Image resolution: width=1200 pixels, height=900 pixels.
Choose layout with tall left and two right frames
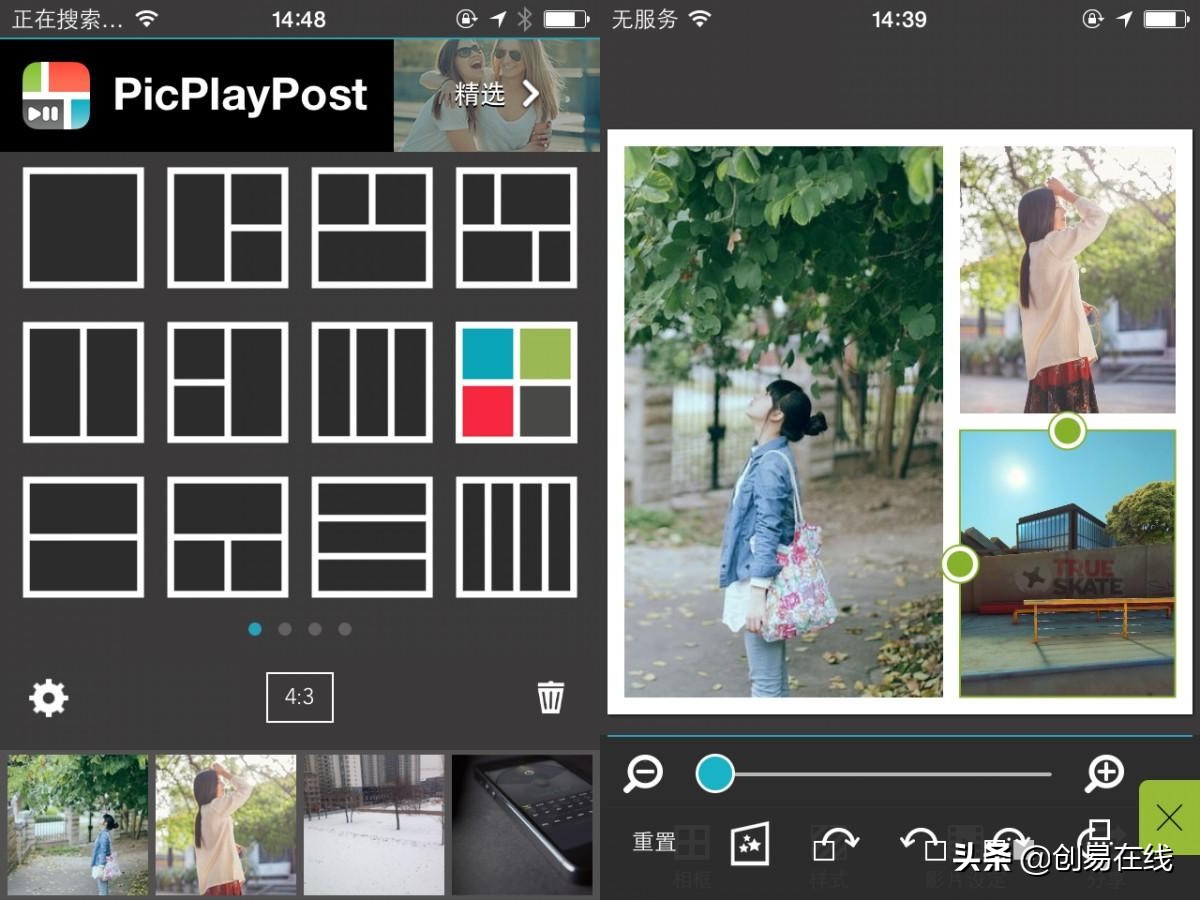[x=228, y=228]
